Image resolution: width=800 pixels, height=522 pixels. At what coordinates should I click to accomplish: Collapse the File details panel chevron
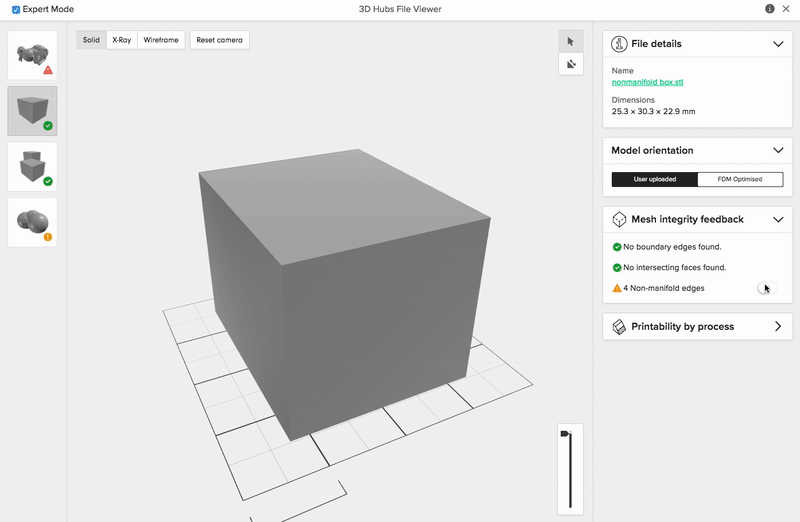click(x=778, y=44)
